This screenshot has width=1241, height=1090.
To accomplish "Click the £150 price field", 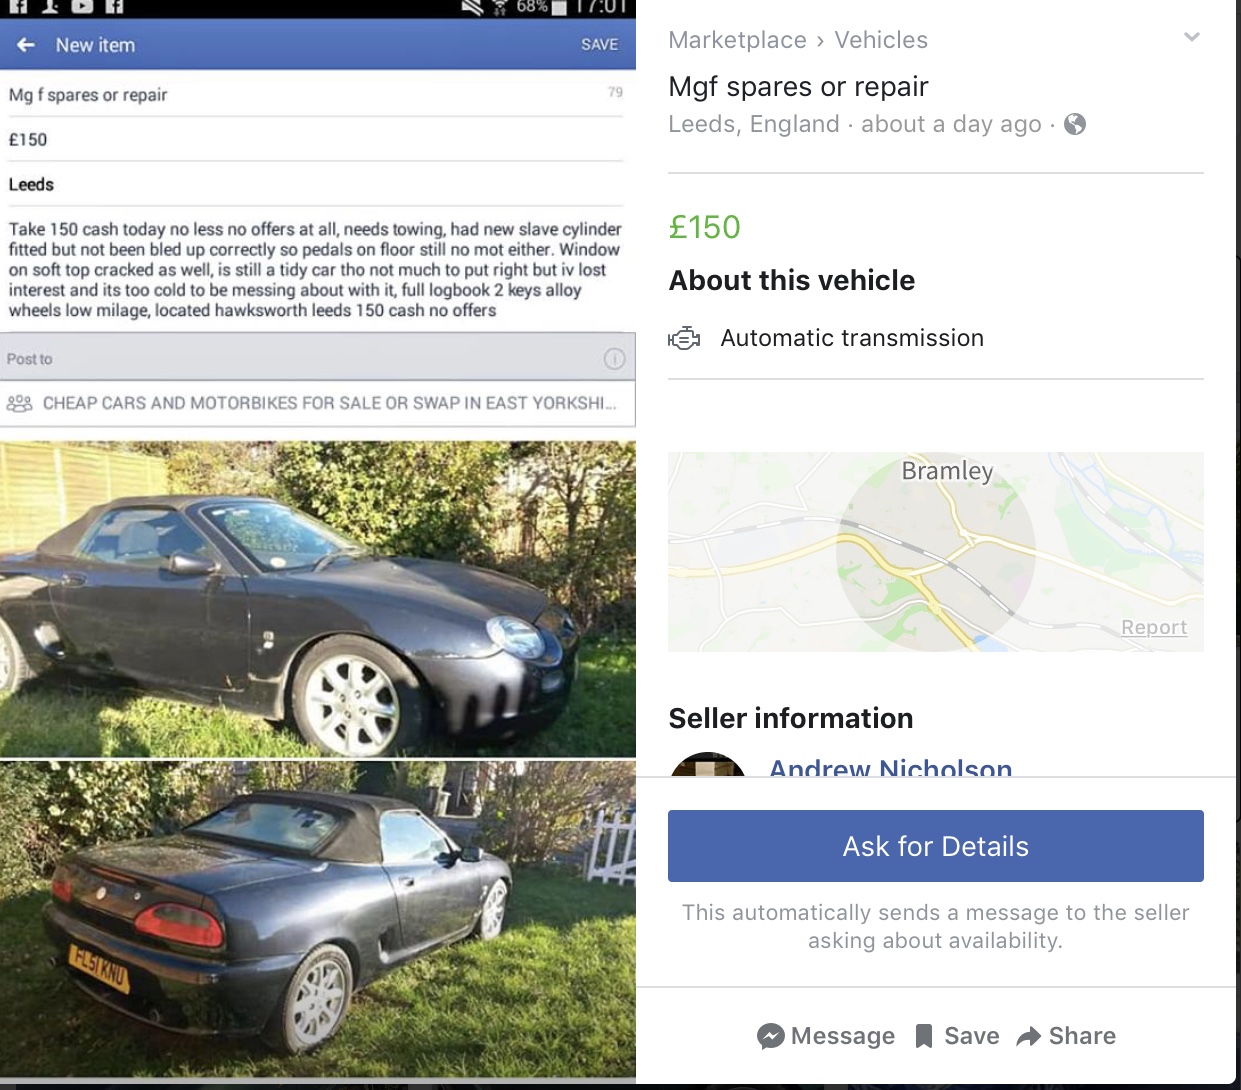I will pos(315,140).
